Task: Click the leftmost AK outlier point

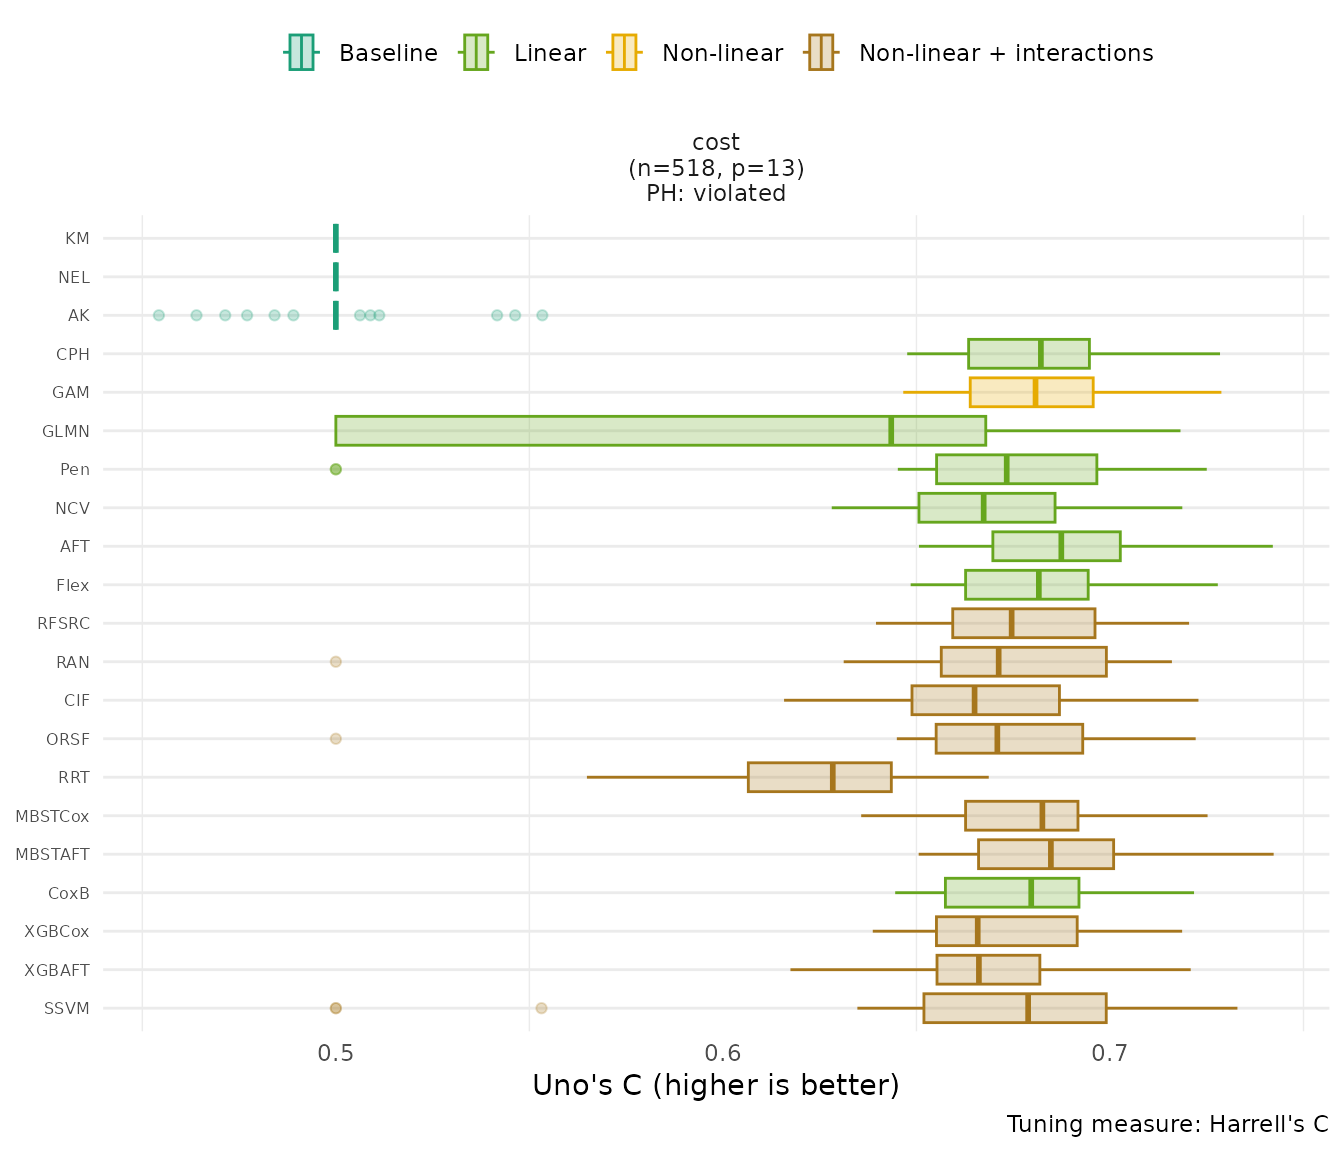Action: point(158,315)
